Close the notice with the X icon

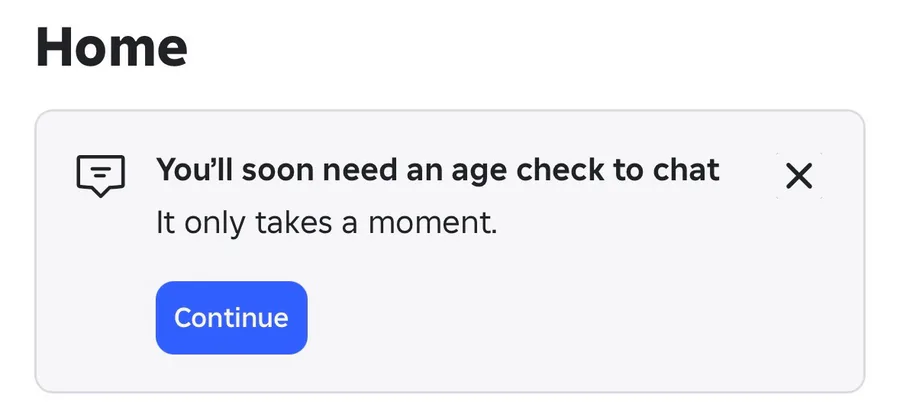pos(799,177)
